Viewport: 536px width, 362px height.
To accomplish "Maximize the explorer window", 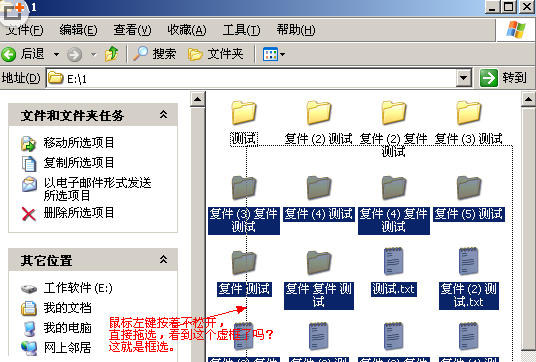I will coord(509,7).
